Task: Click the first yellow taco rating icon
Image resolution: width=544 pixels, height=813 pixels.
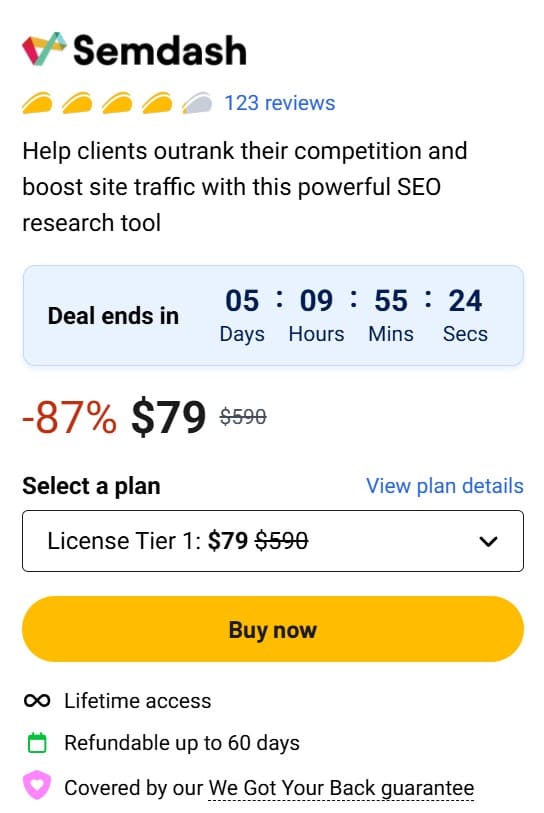Action: click(x=37, y=103)
